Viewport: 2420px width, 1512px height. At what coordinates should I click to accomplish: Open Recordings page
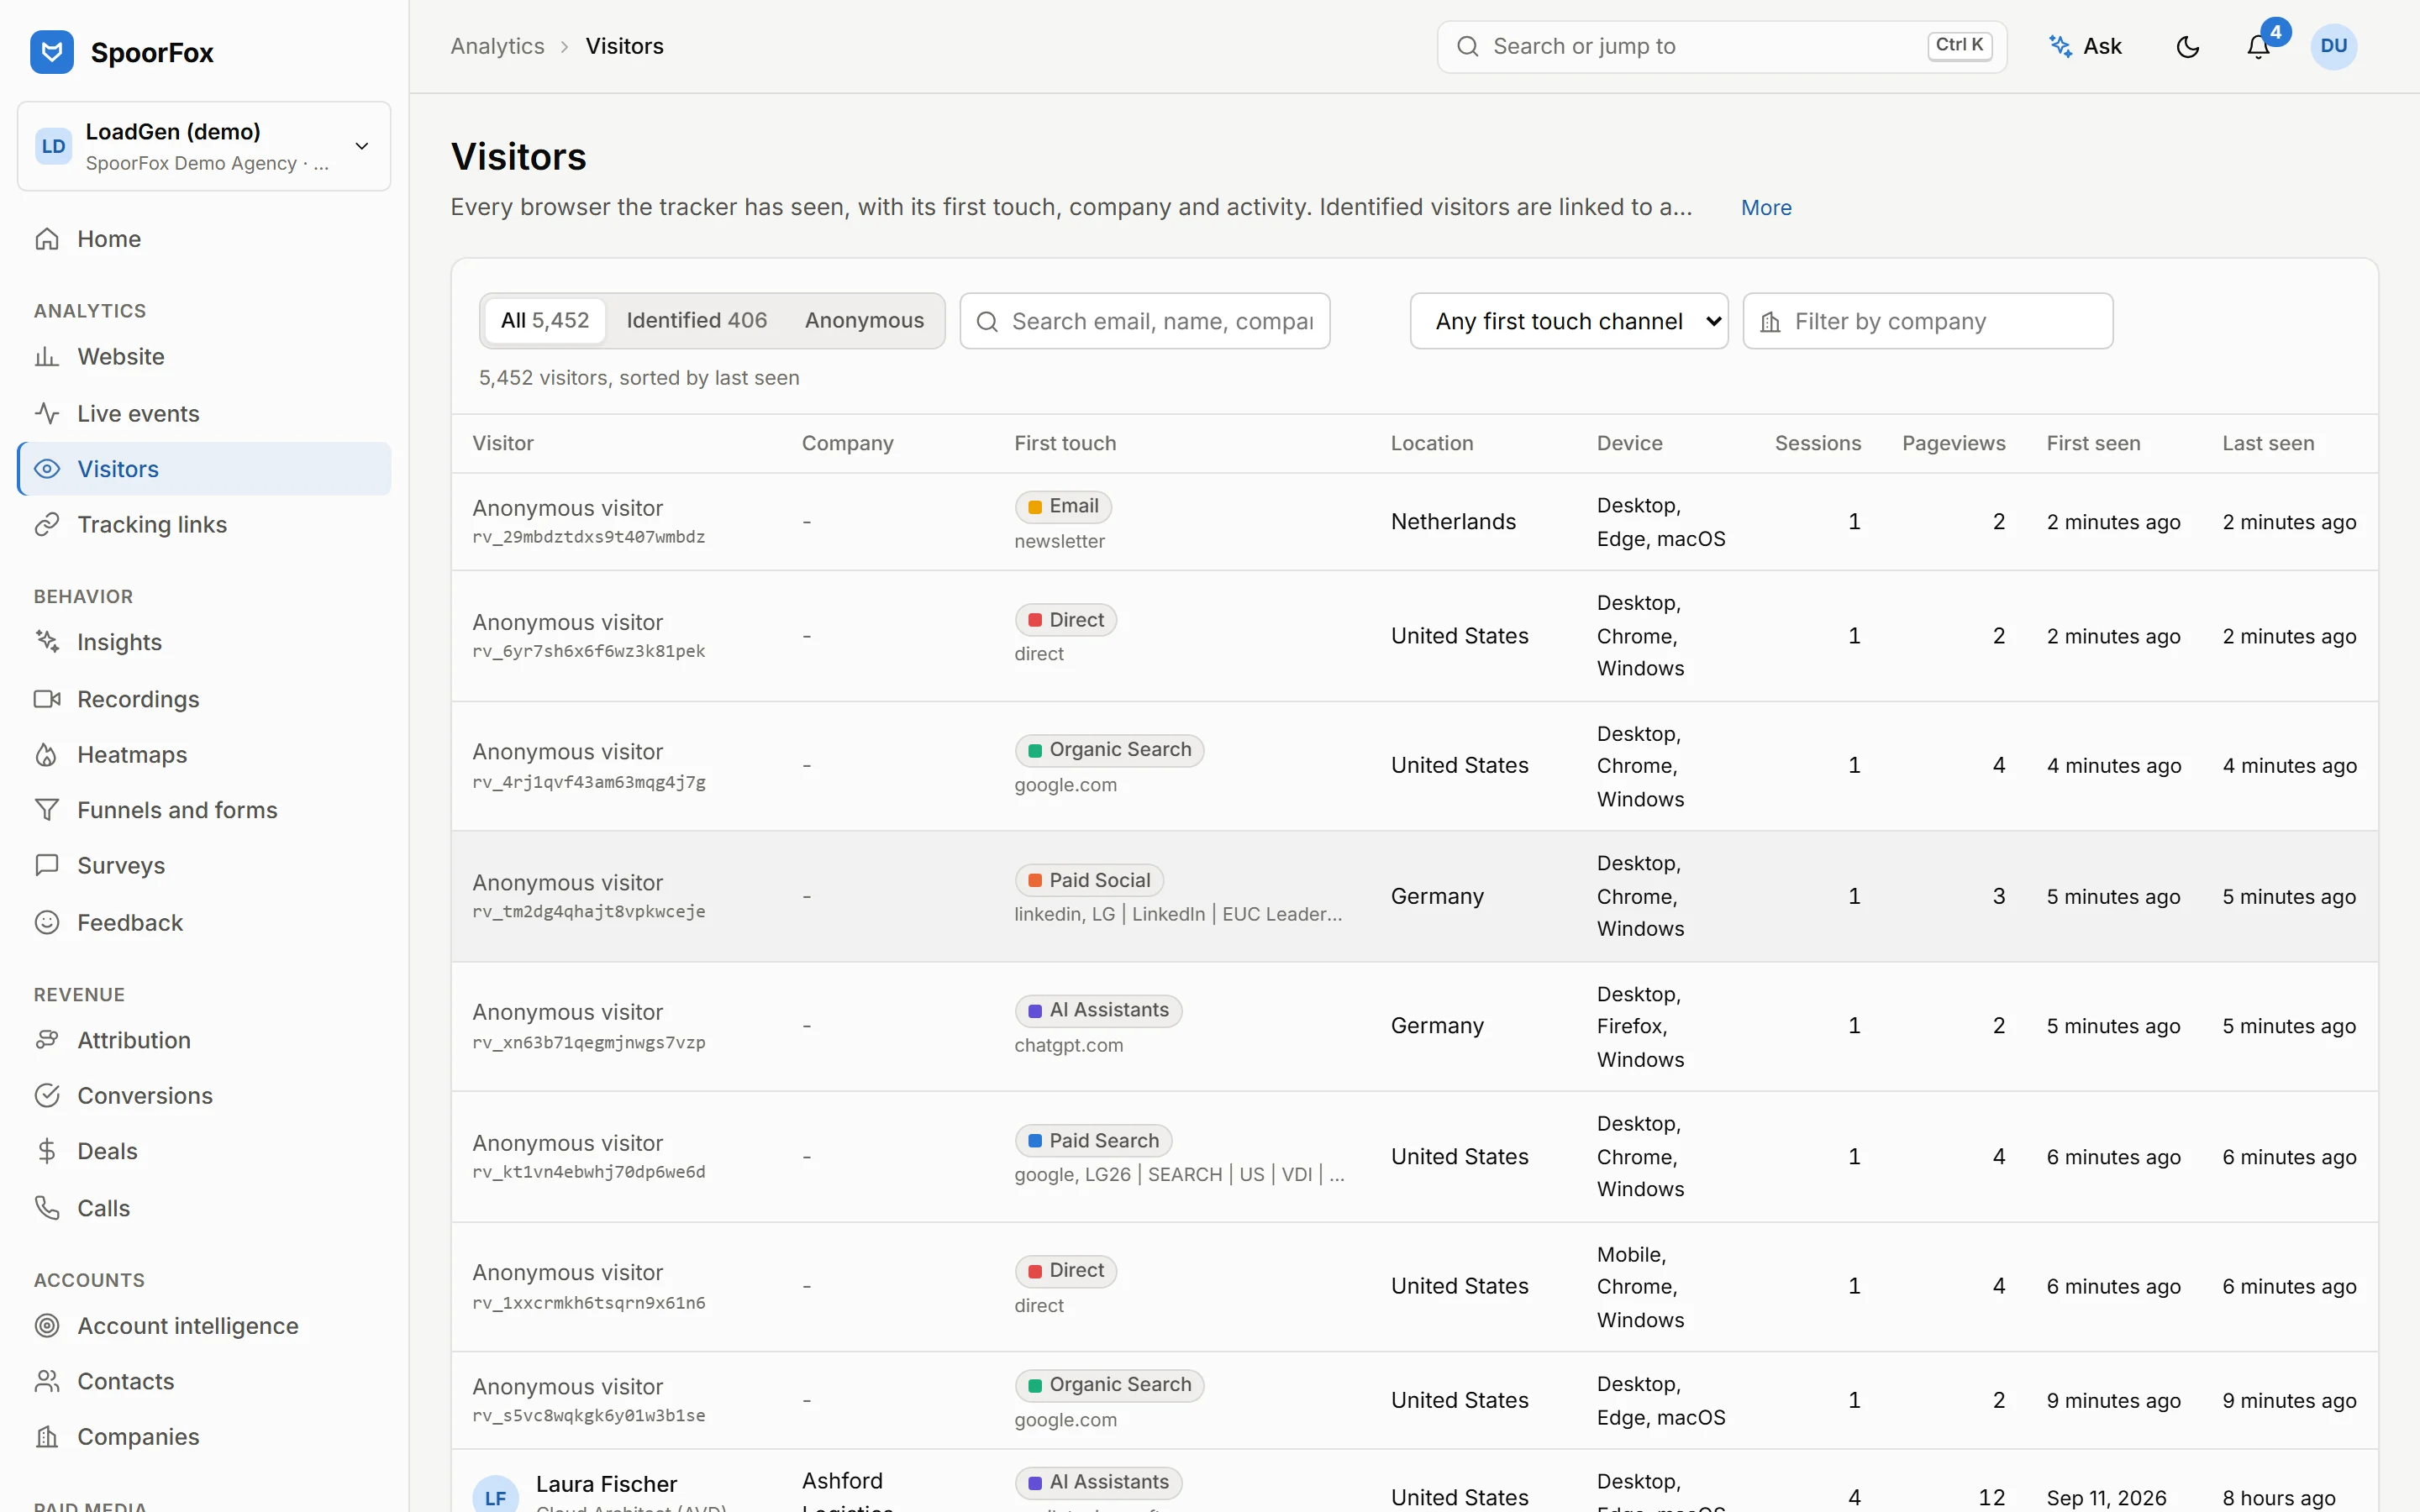[x=204, y=699]
